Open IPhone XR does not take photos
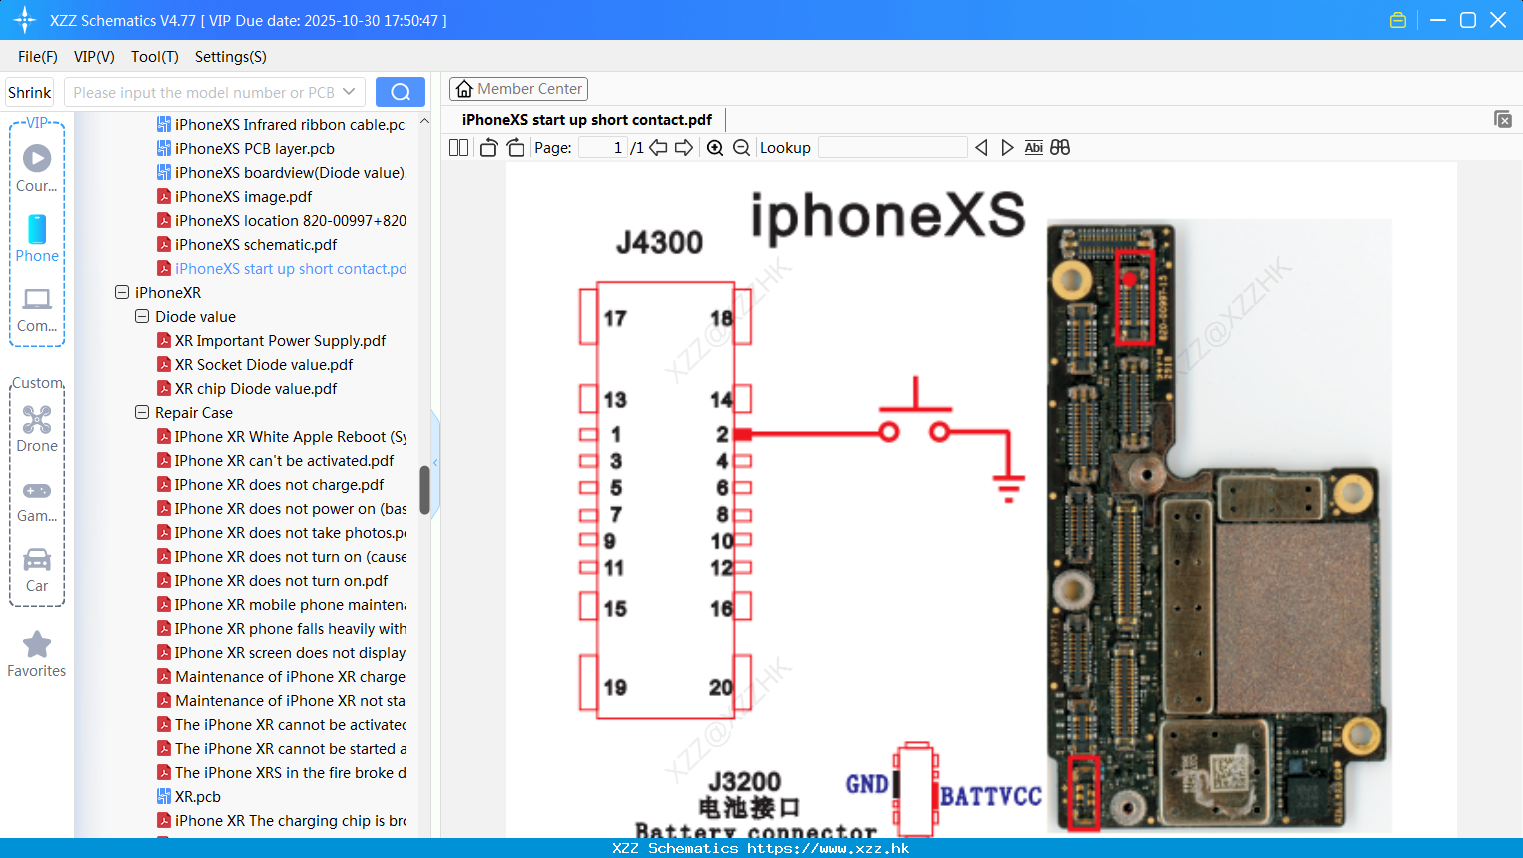This screenshot has width=1523, height=858. tap(281, 533)
